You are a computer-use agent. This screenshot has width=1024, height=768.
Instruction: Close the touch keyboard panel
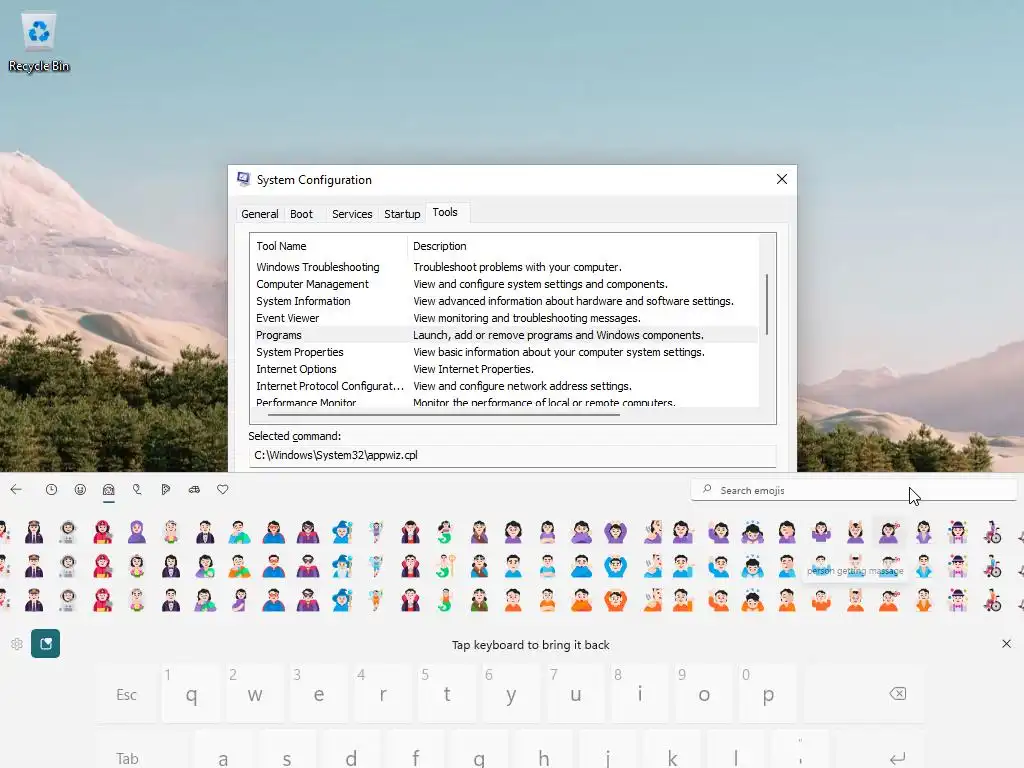[1006, 644]
